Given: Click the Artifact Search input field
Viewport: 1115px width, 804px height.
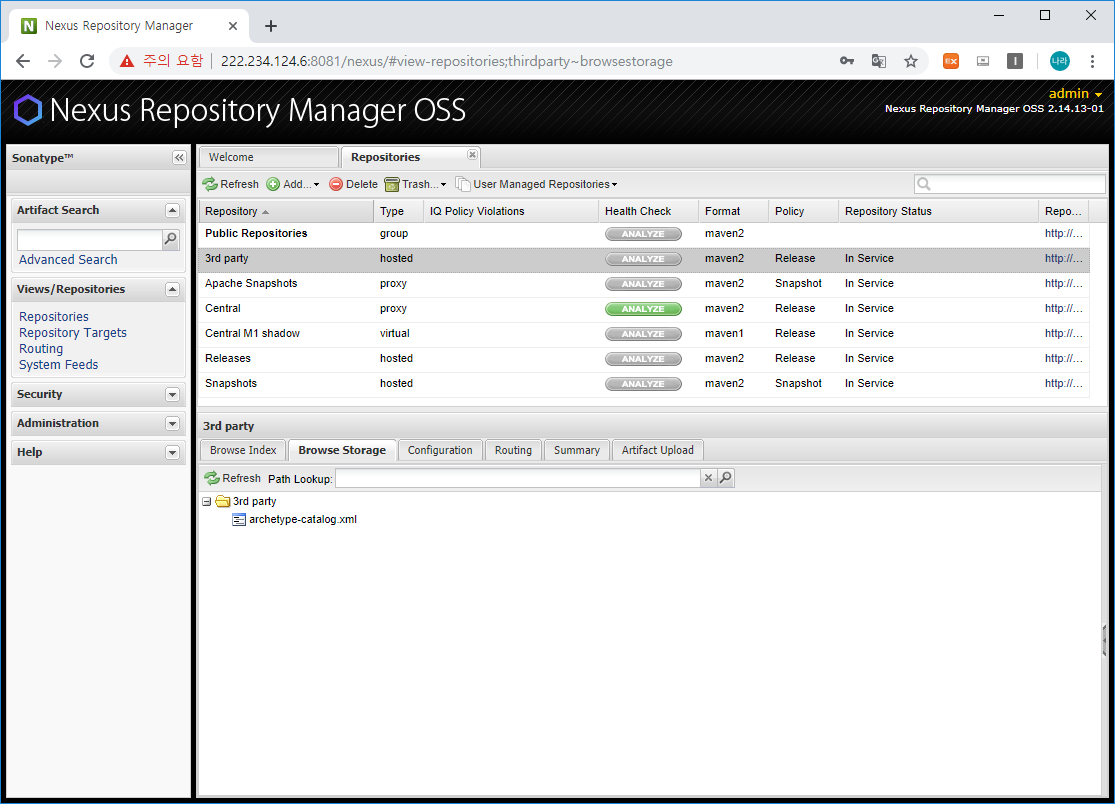Looking at the screenshot, I should tap(90, 240).
